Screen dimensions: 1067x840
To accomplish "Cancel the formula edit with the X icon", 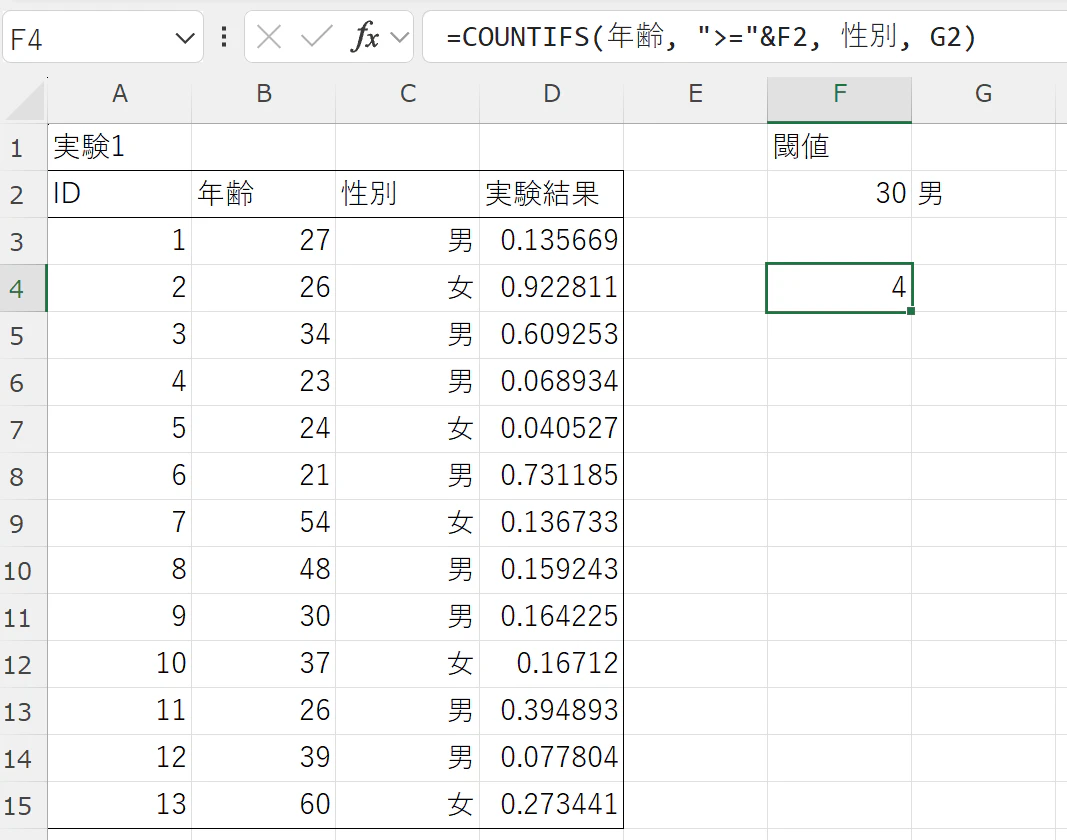I will (269, 37).
